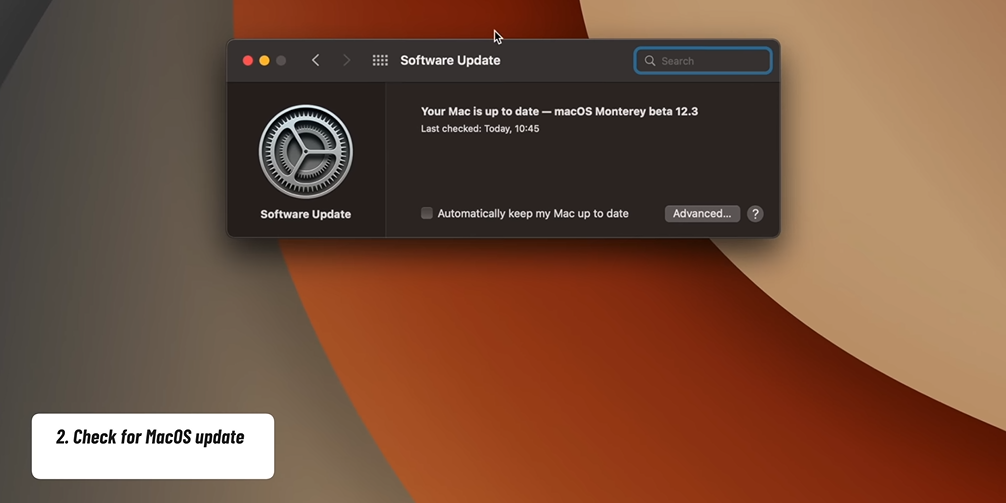Click the magnifying glass in search field

pos(650,61)
